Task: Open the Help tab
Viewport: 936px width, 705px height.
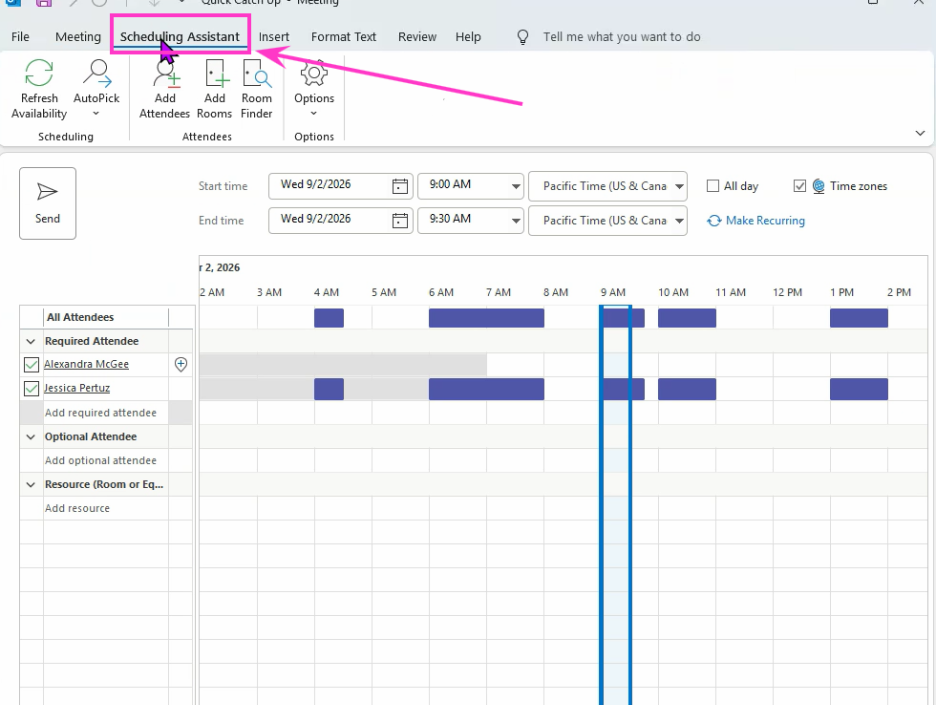Action: 468,37
